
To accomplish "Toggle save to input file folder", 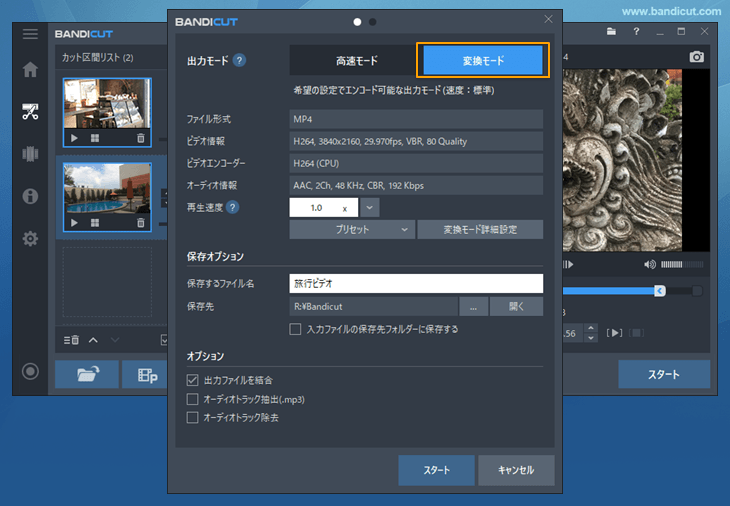I will 295,330.
